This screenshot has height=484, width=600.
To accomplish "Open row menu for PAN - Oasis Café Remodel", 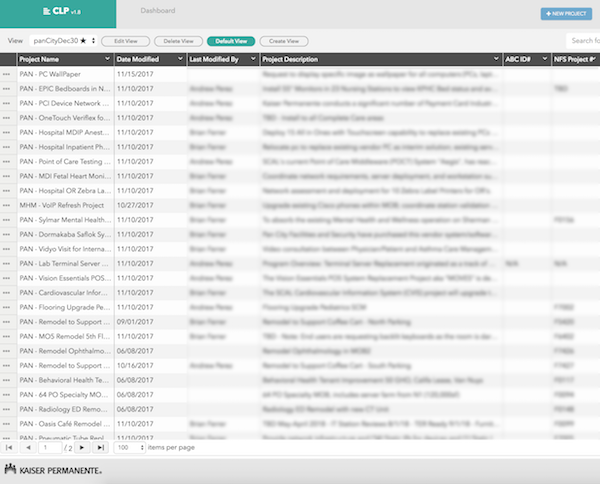I will 7,424.
